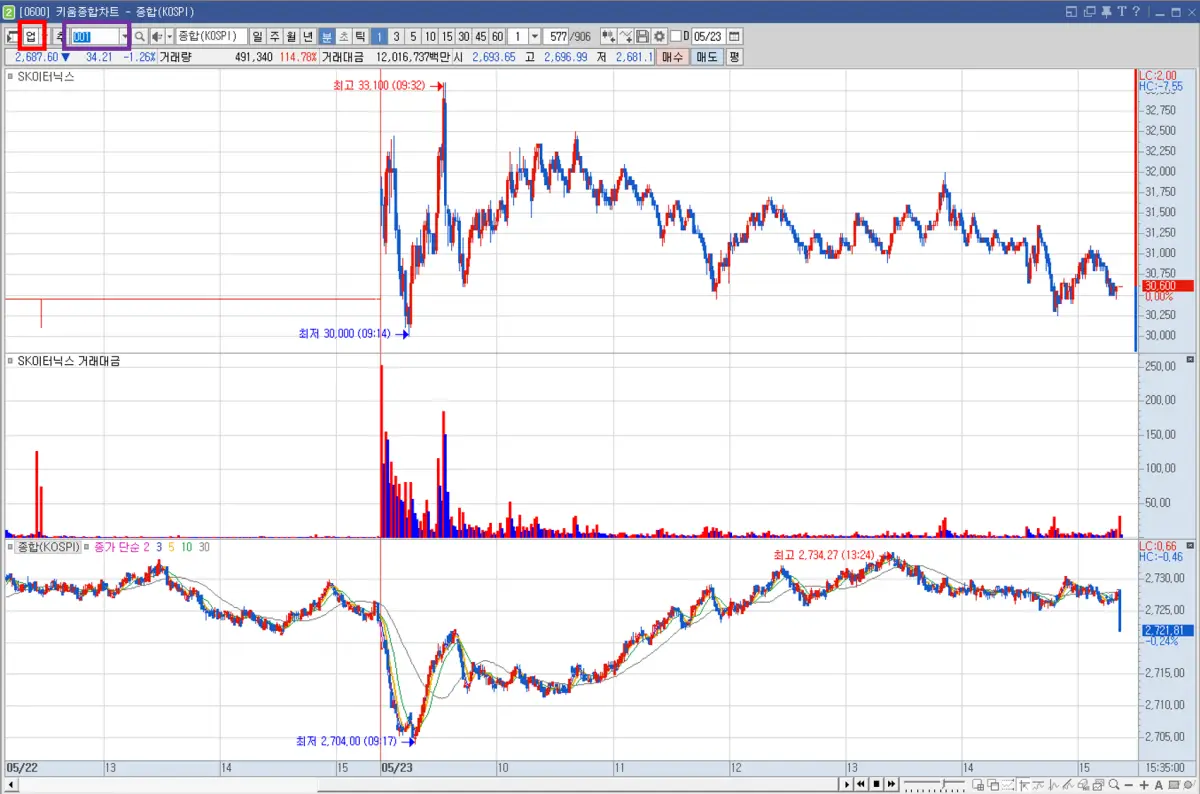Select the 월 (monthly) period button
Screen dimensions: 1200x794
[x=291, y=36]
